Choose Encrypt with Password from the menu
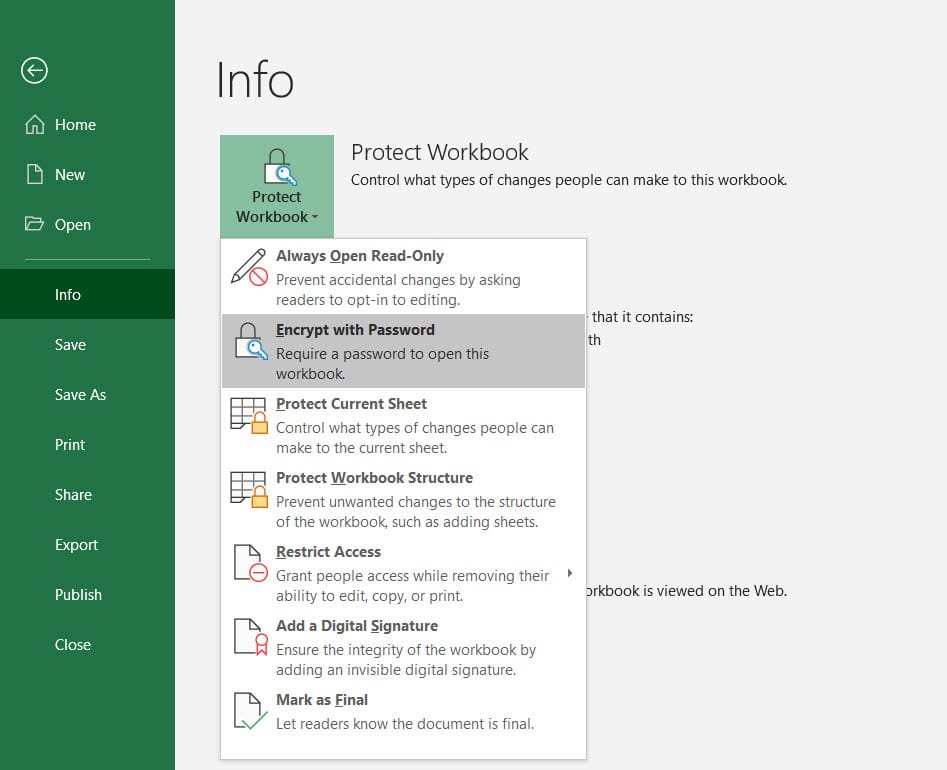 355,329
